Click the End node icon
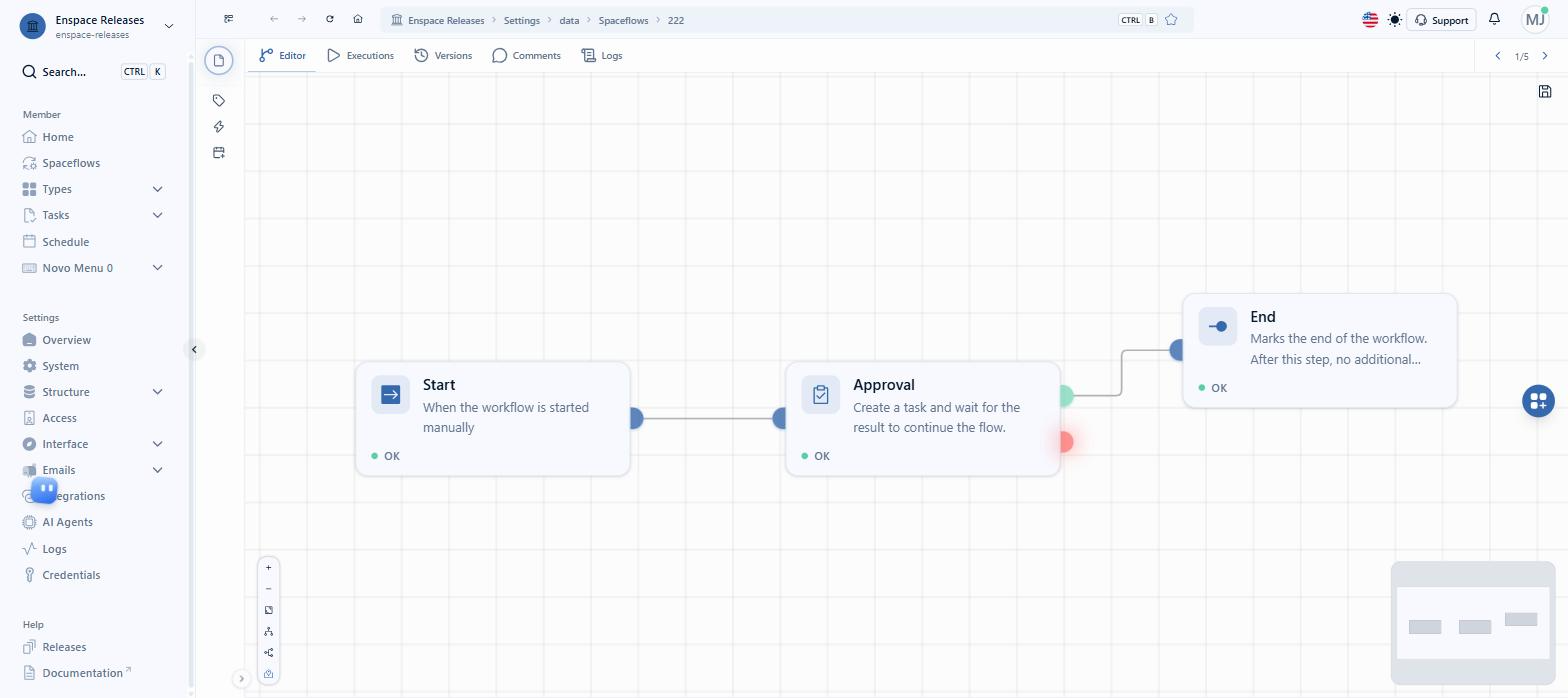 (1218, 327)
